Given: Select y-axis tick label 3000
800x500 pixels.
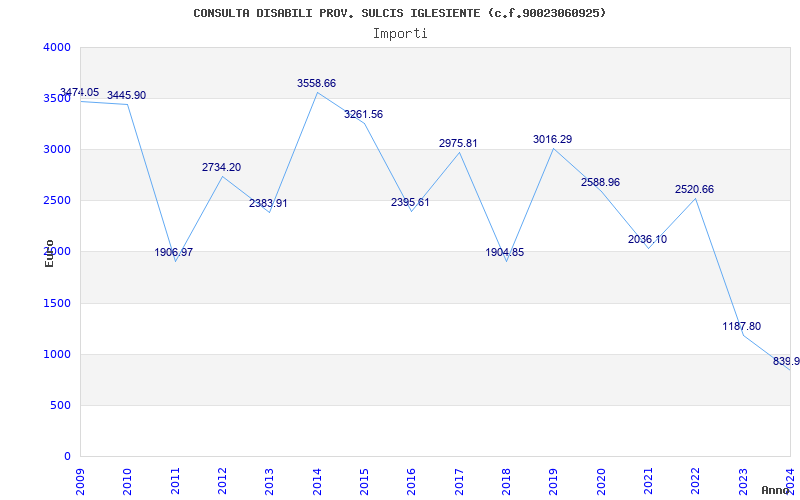Looking at the screenshot, I should pyautogui.click(x=57, y=149).
